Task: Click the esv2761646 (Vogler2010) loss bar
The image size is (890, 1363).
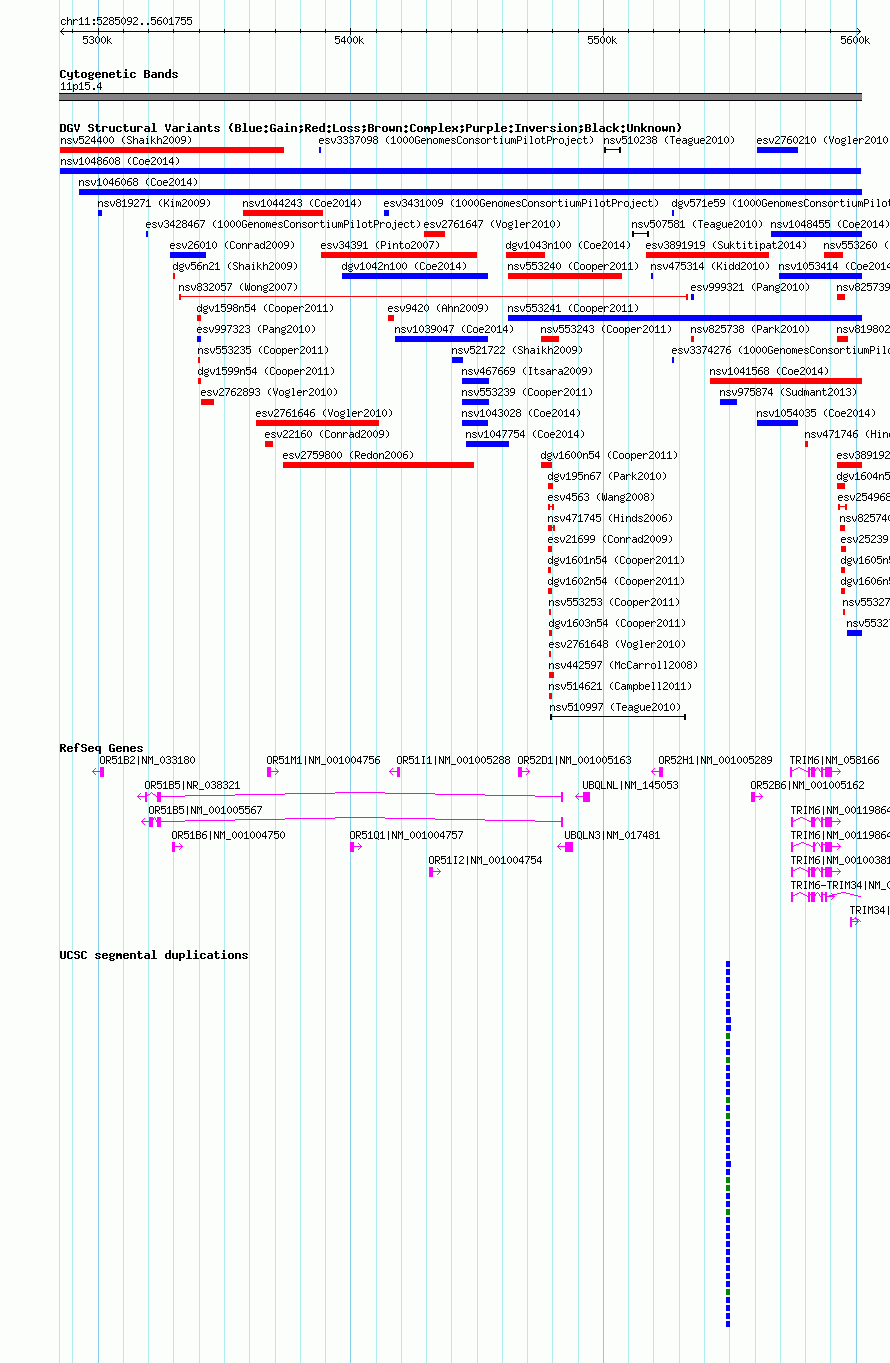Action: click(317, 423)
